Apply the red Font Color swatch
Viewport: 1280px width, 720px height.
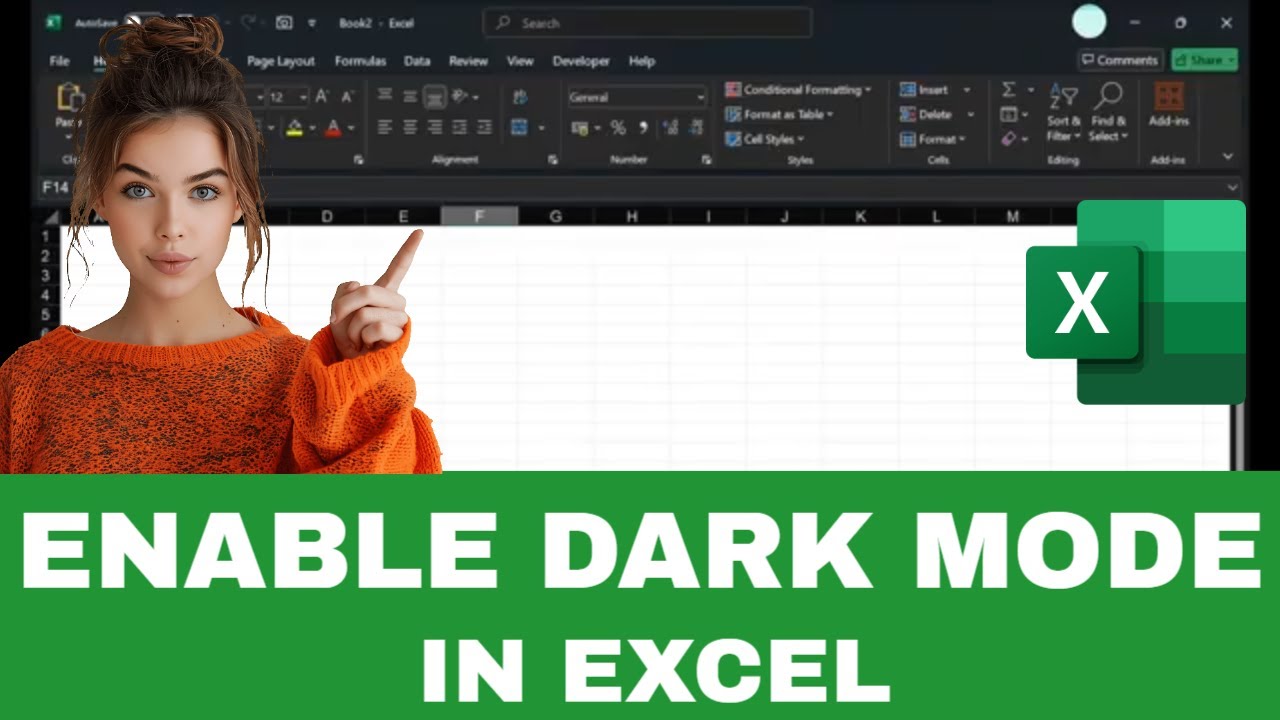[333, 127]
